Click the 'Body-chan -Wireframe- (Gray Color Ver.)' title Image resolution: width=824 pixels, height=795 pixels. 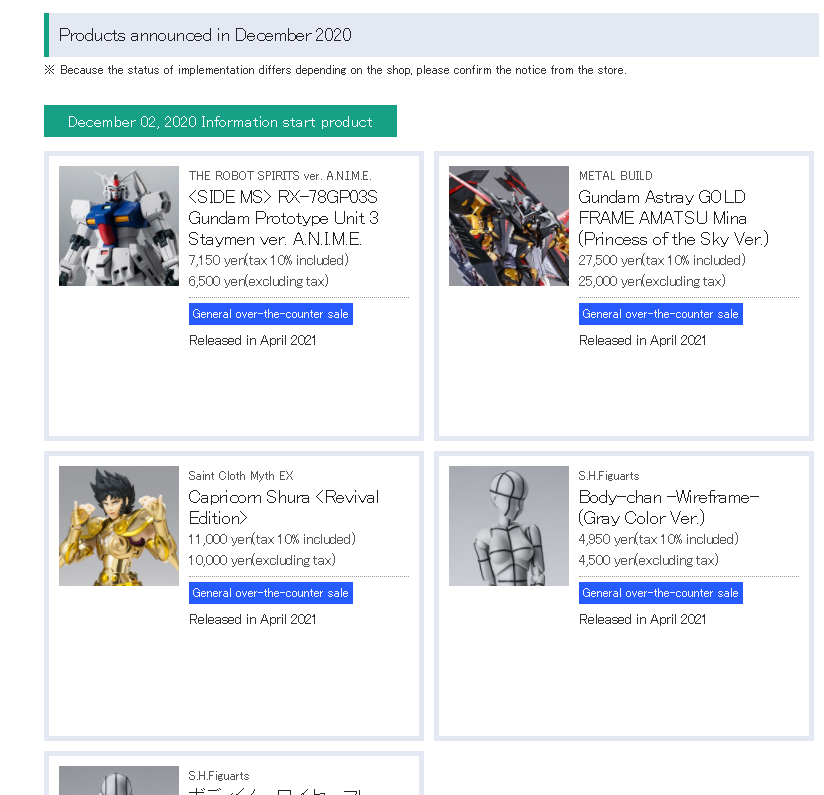click(x=668, y=508)
